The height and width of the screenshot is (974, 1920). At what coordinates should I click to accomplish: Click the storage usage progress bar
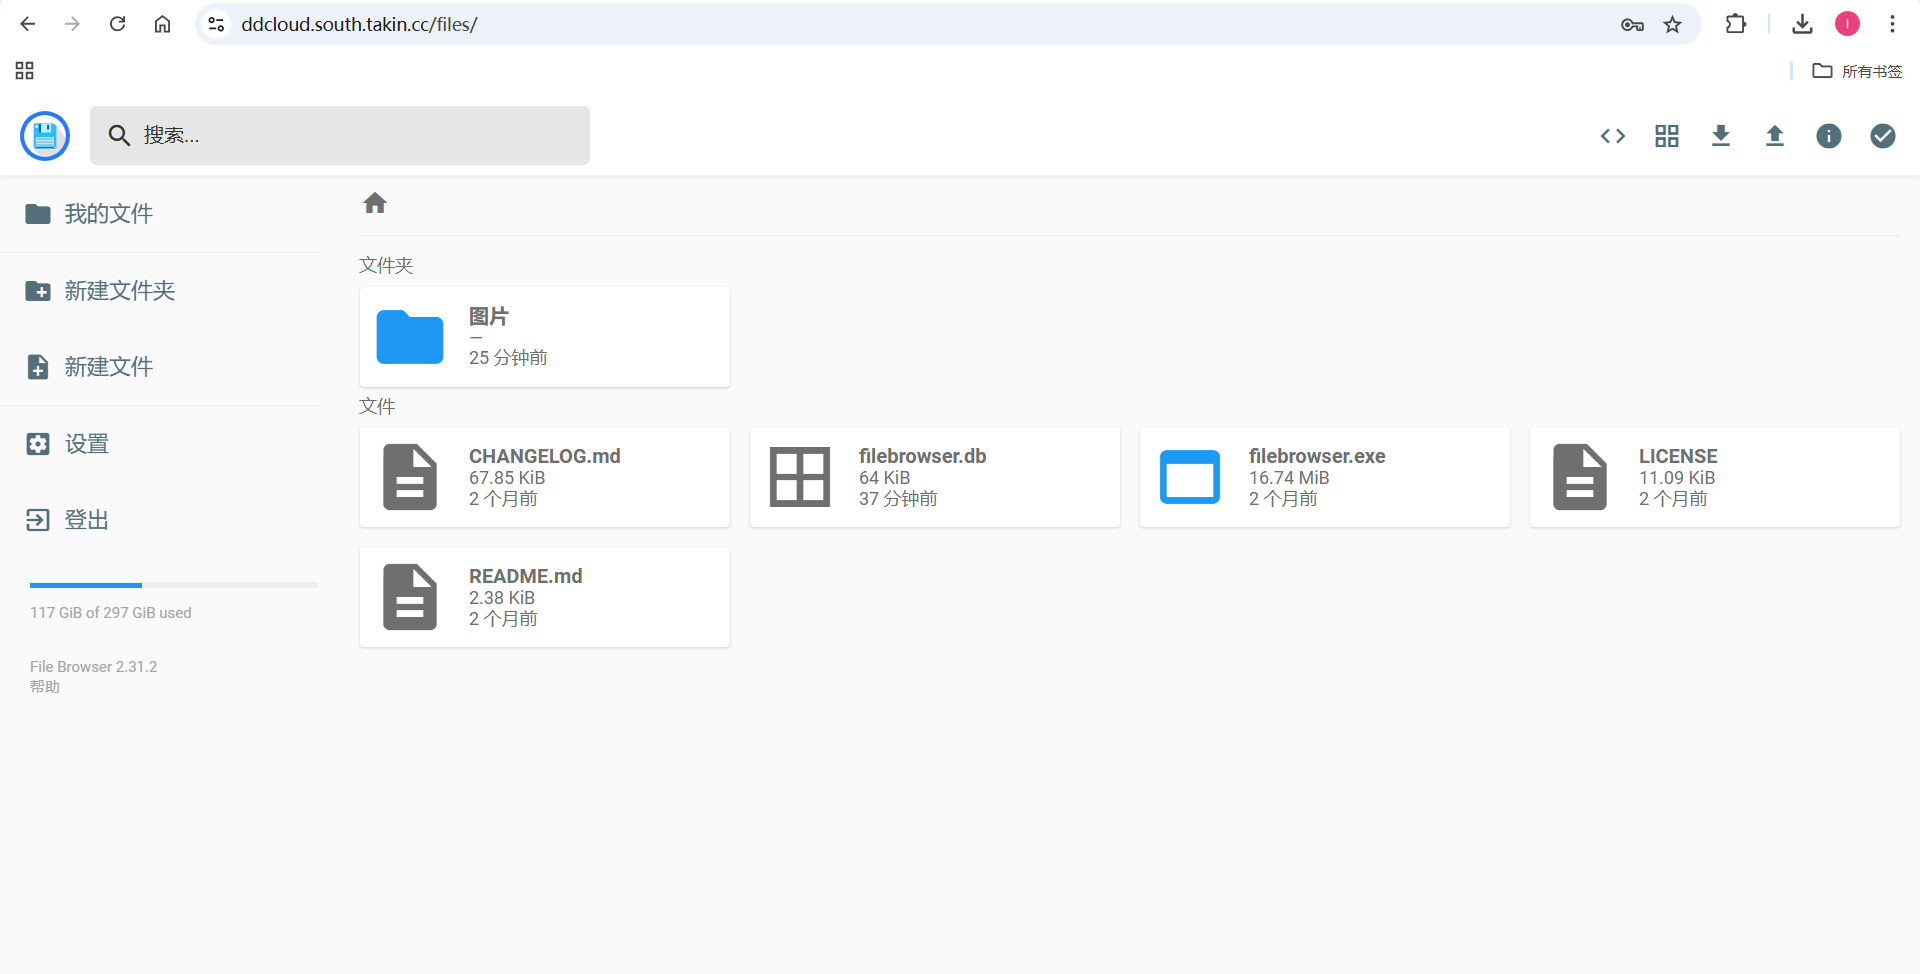(173, 585)
